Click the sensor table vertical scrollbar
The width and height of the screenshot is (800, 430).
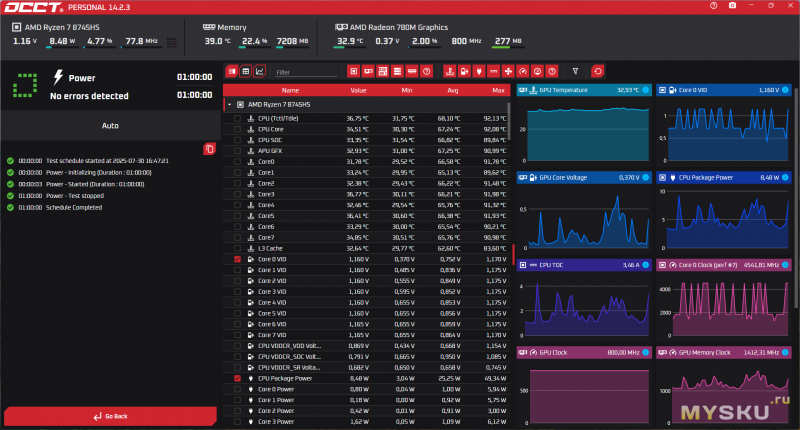pos(509,121)
